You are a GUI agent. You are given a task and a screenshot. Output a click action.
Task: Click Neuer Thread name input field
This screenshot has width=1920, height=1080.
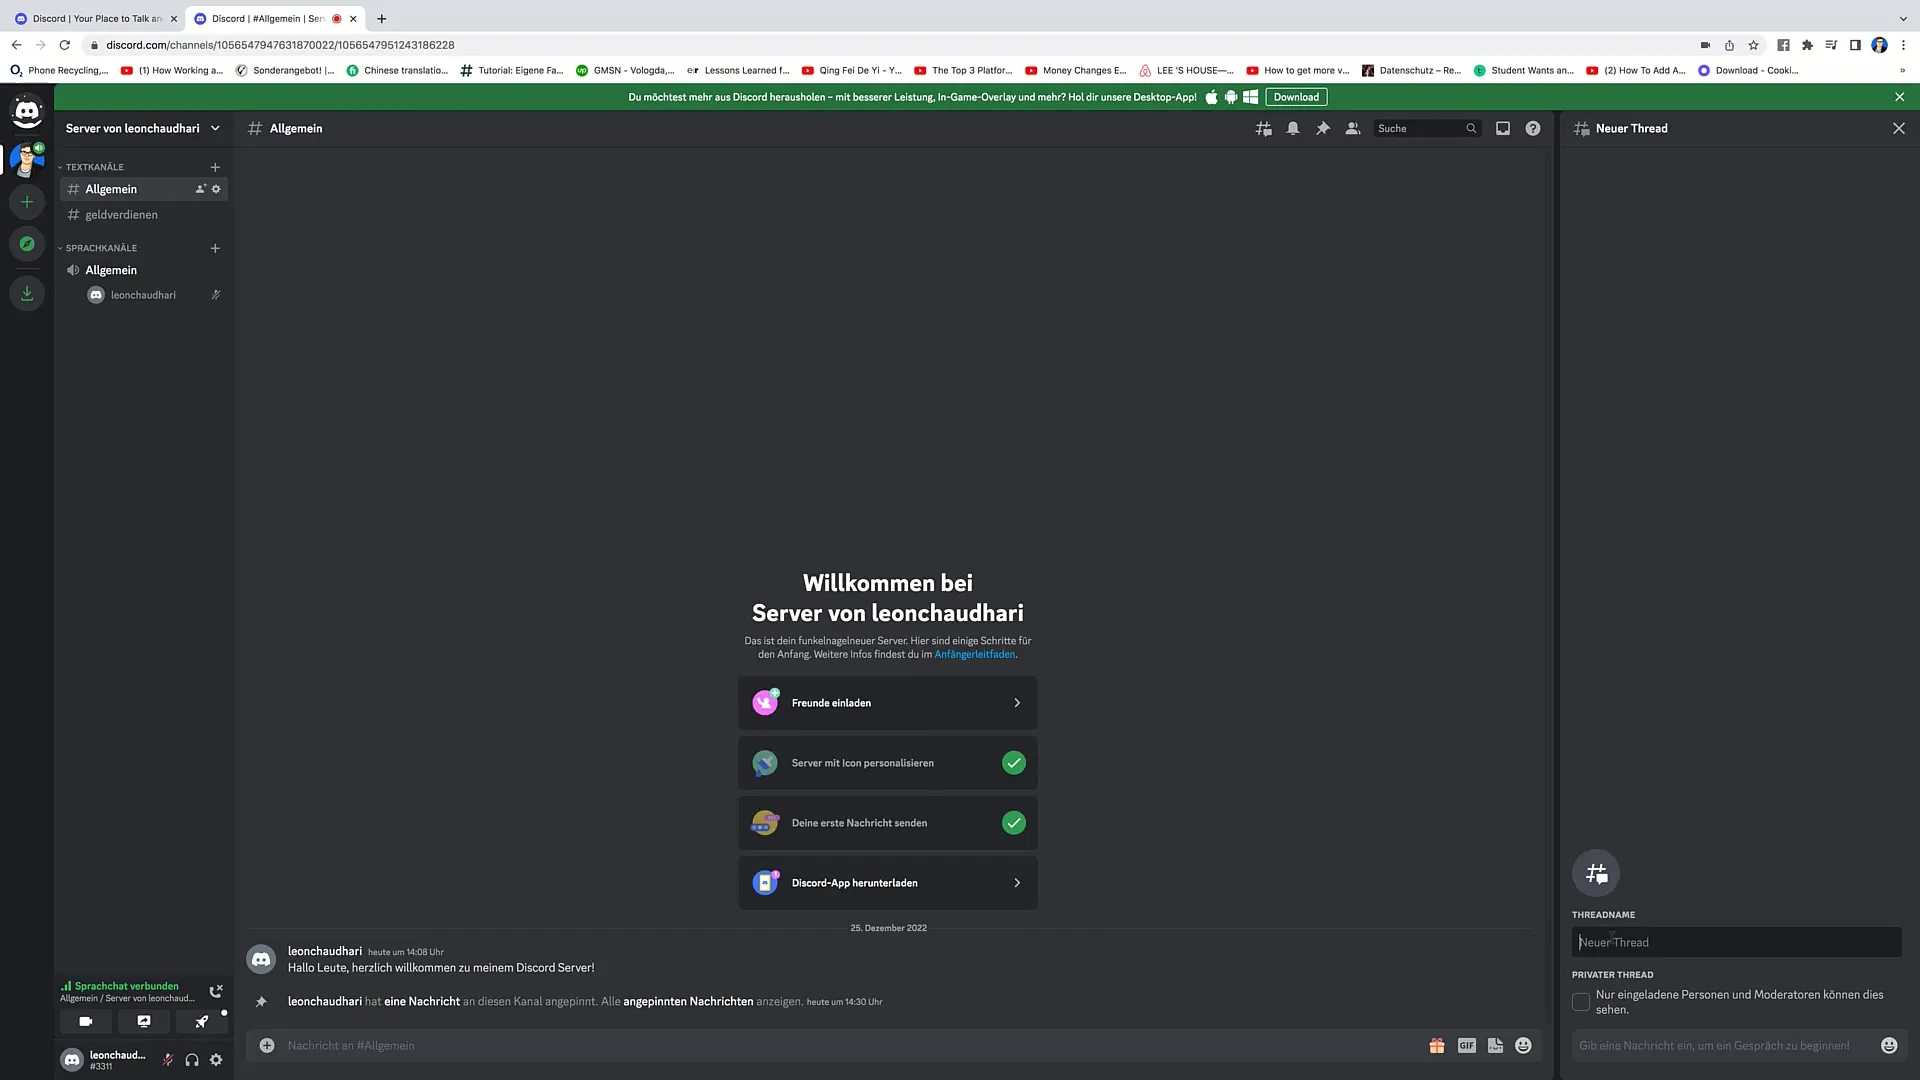click(x=1735, y=942)
